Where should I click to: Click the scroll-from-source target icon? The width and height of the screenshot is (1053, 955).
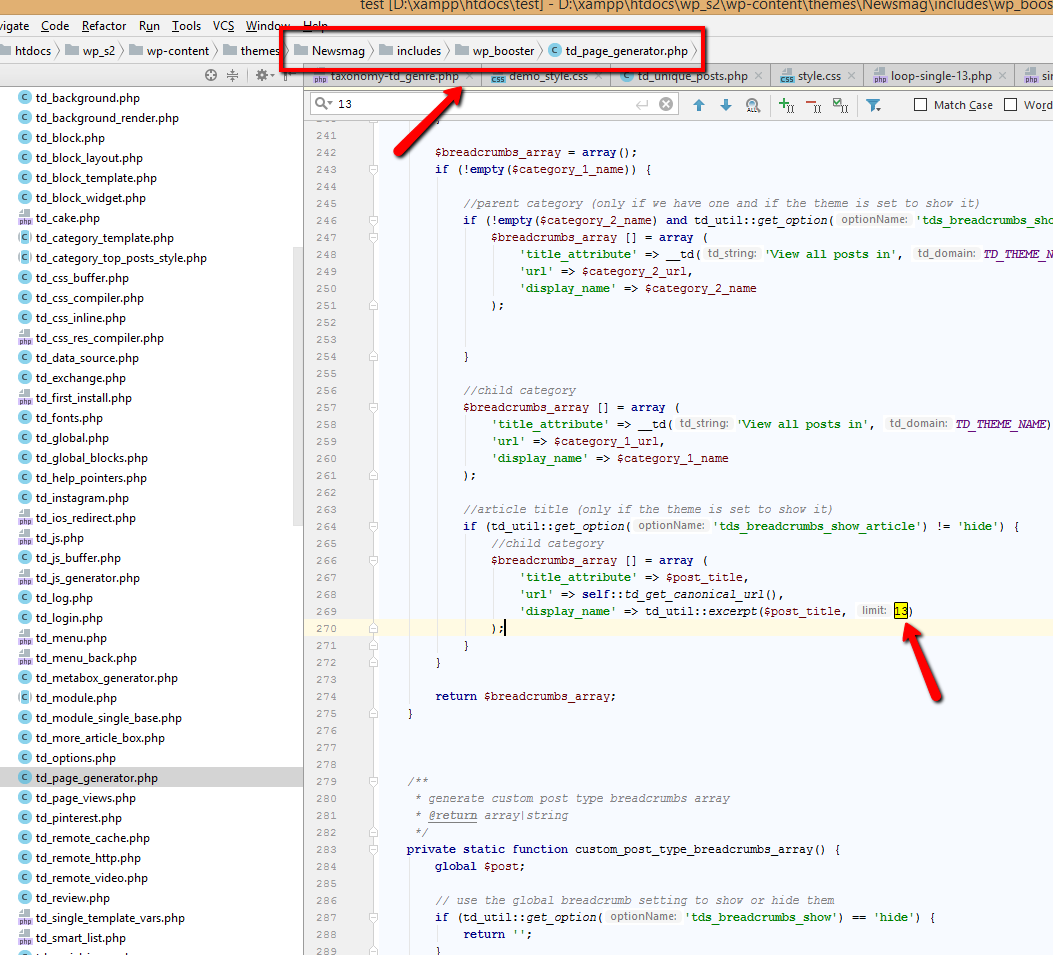(211, 75)
